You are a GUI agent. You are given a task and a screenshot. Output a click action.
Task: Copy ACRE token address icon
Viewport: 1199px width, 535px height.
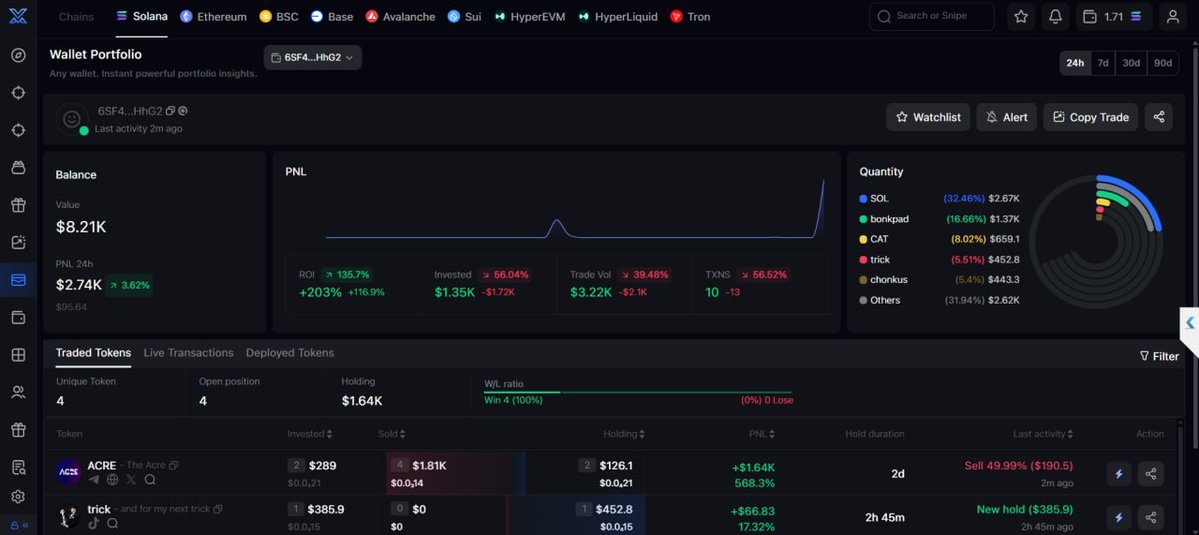174,465
